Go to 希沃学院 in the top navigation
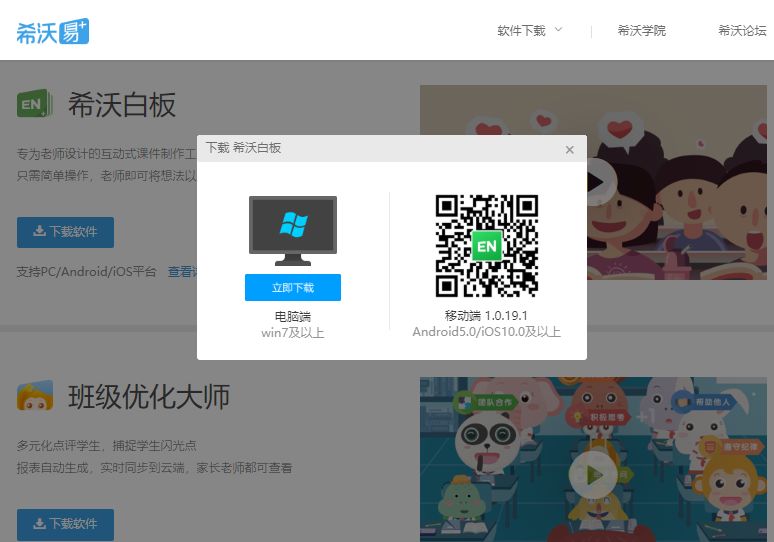Viewport: 774px width, 542px height. point(641,31)
